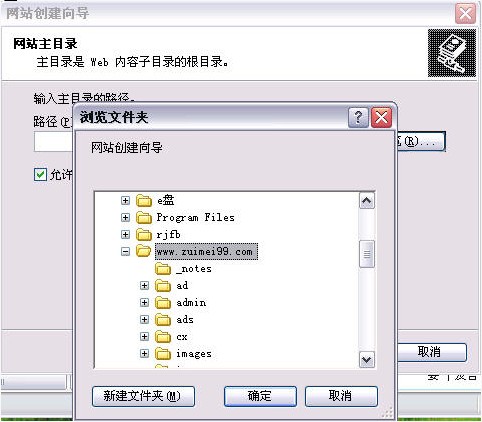Viewport: 482px width, 422px height.
Task: Expand the ads folder node
Action: pos(144,320)
